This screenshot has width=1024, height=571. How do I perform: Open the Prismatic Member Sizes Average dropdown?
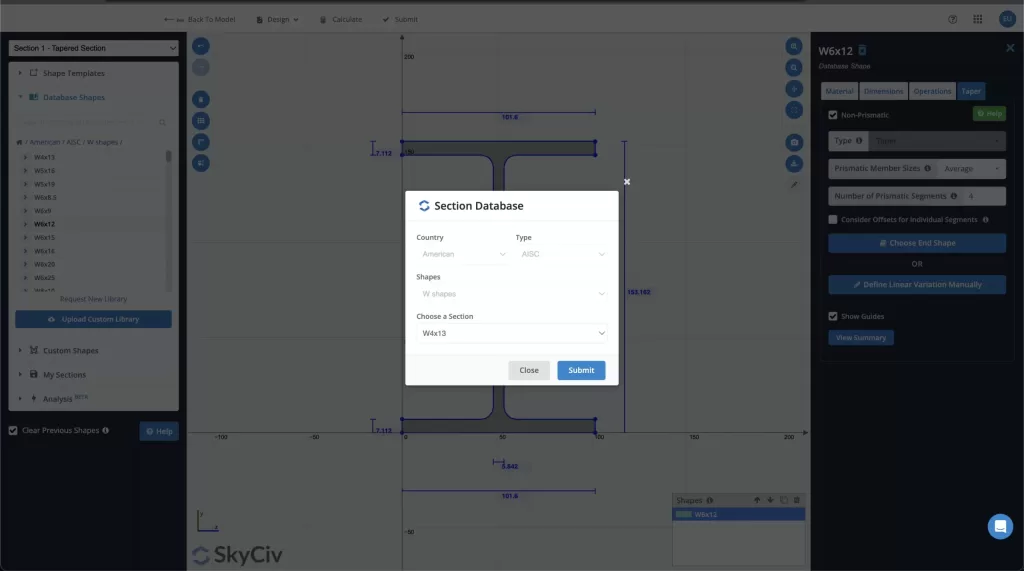(x=971, y=169)
